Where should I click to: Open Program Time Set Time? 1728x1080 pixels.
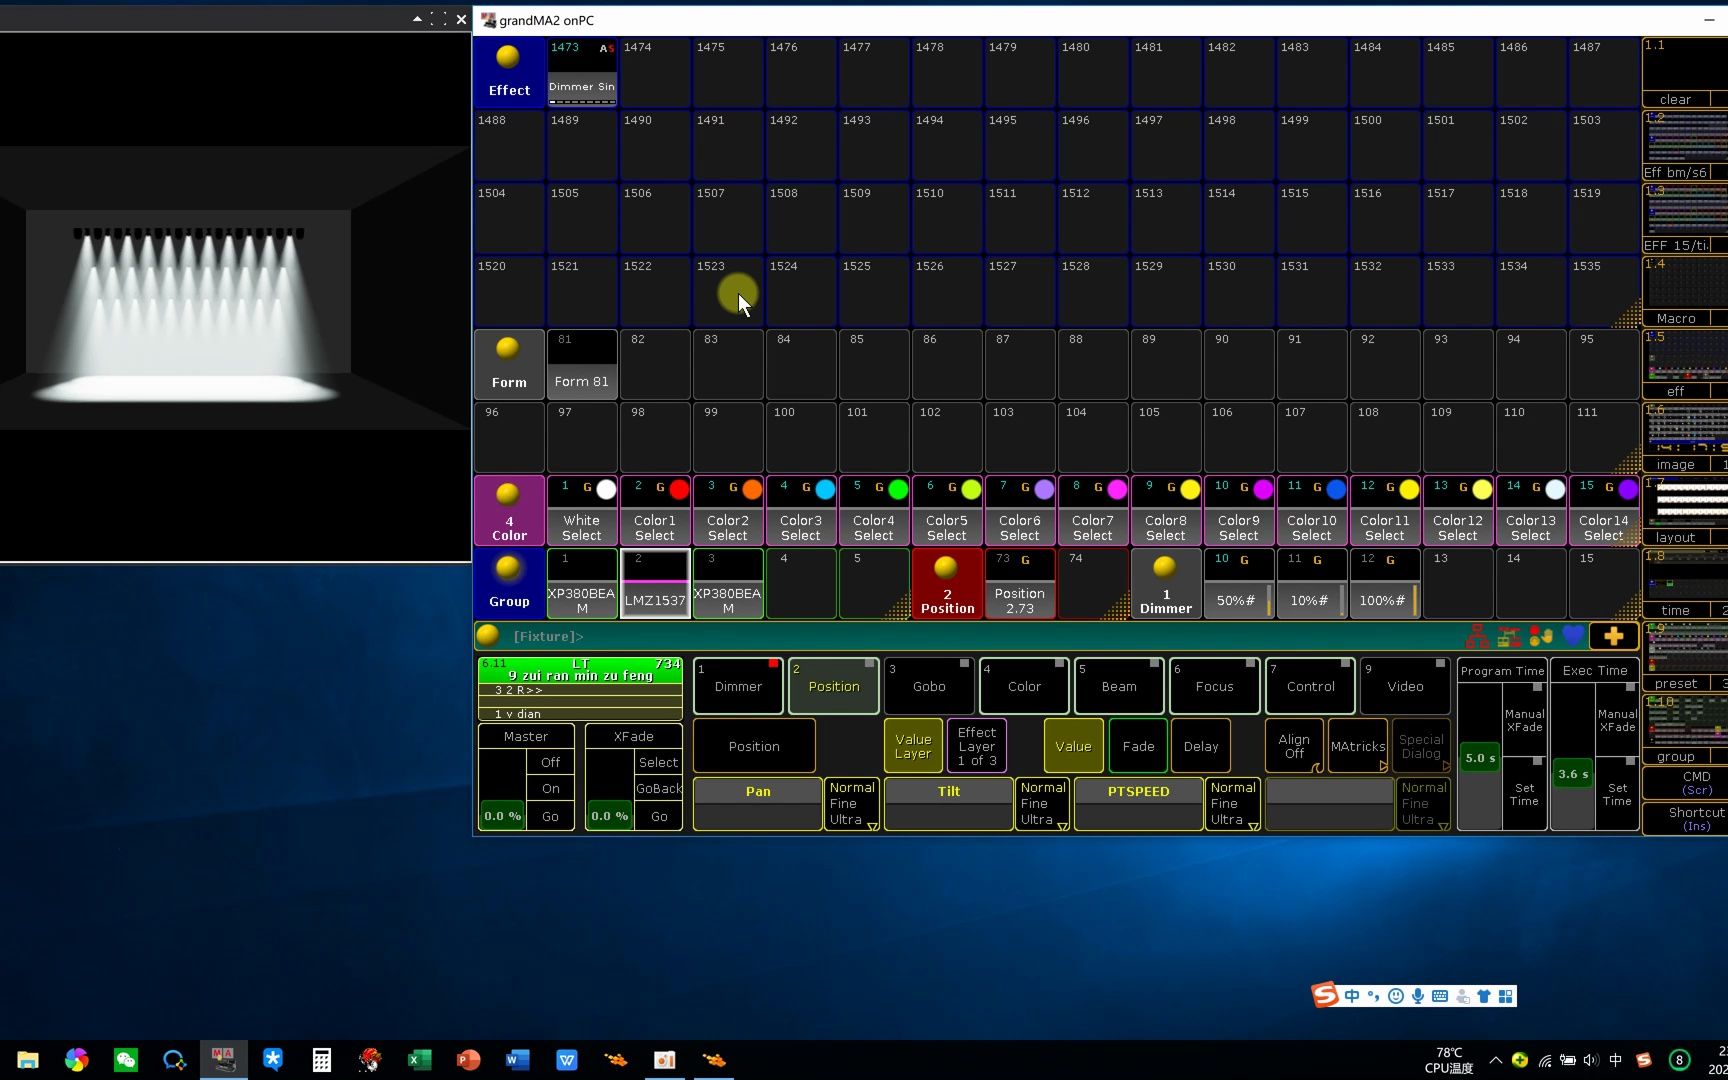click(x=1525, y=794)
